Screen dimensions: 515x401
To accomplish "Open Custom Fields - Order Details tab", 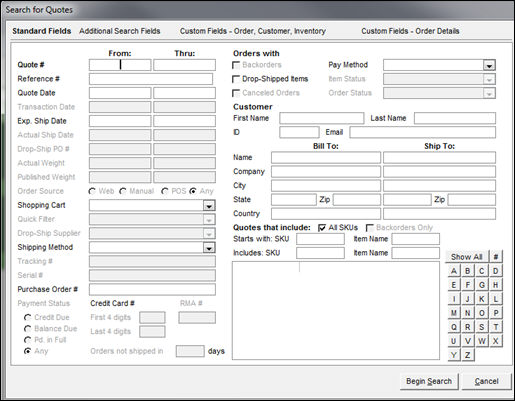I will tap(410, 31).
